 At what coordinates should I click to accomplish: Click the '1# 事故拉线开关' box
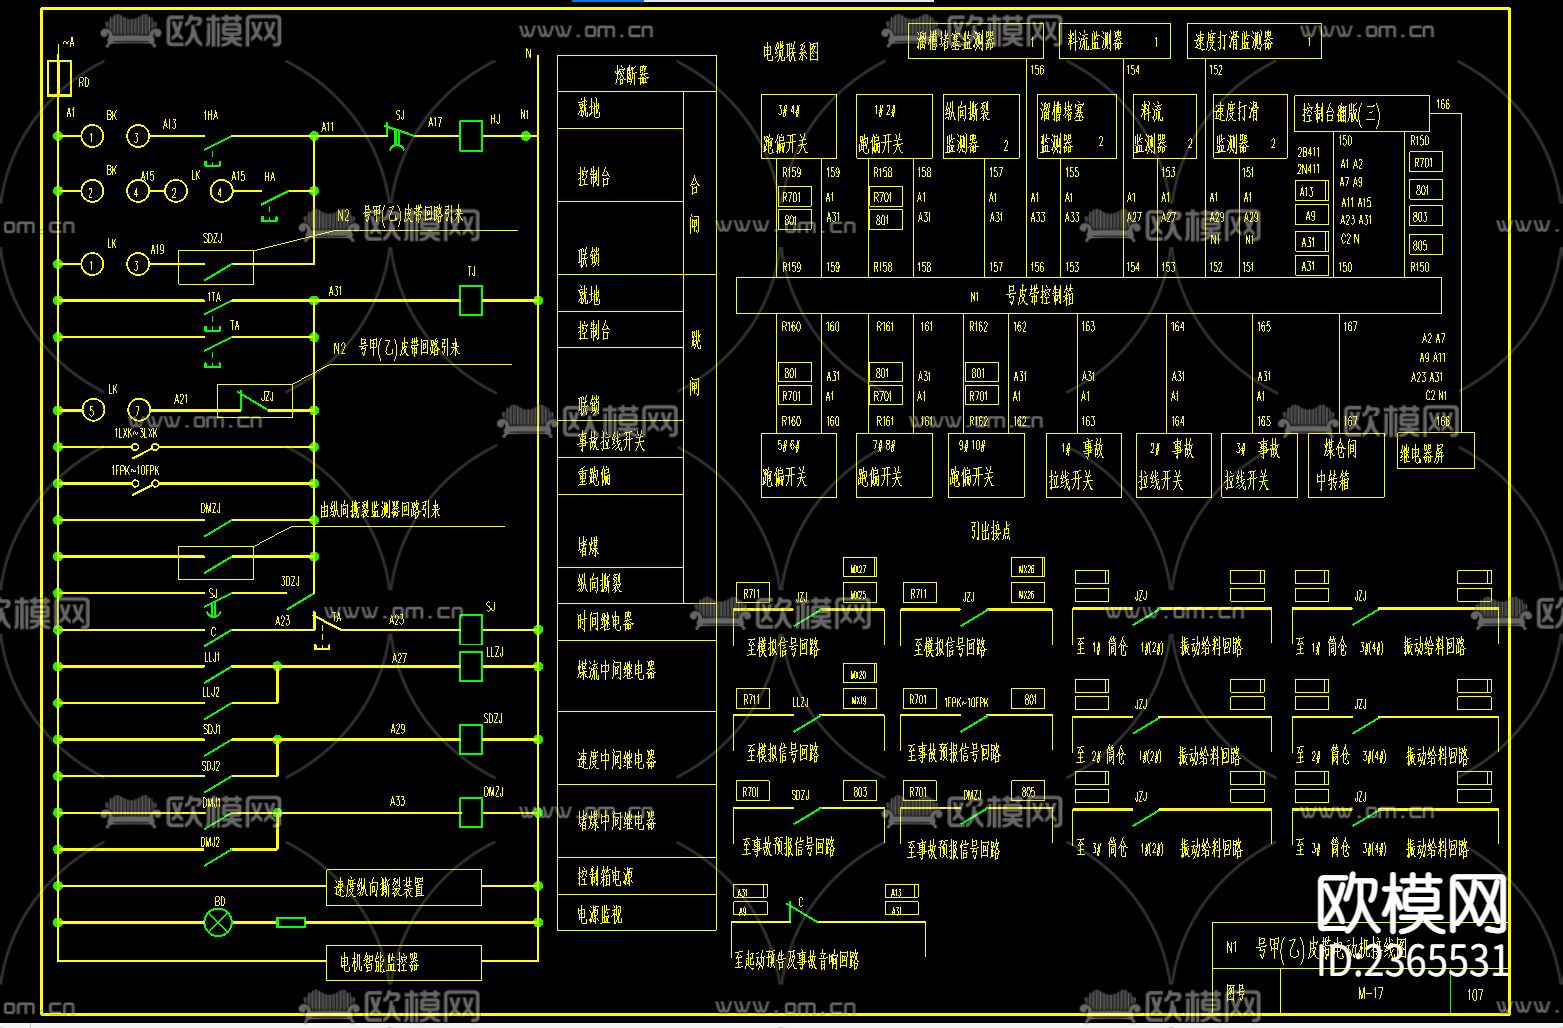click(x=1084, y=465)
